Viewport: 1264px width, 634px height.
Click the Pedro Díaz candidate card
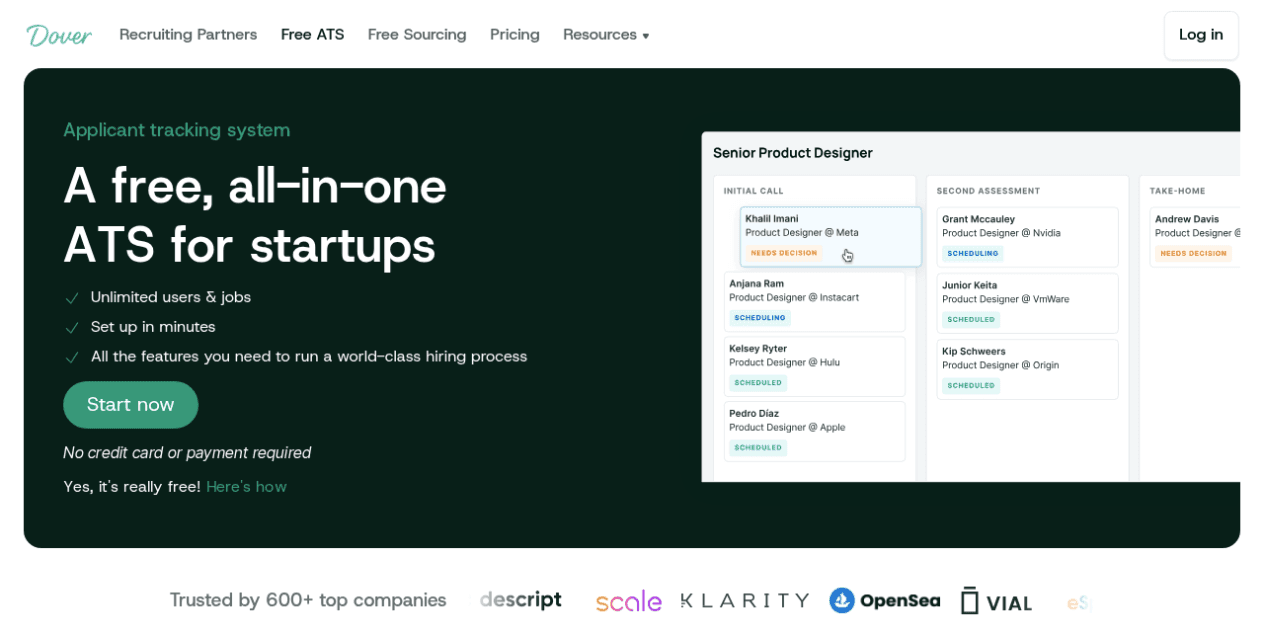tap(814, 431)
